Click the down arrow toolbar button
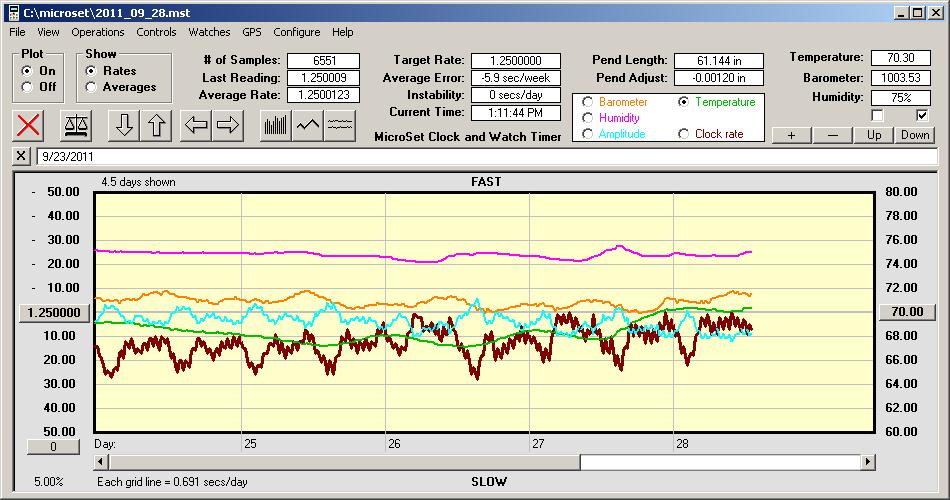This screenshot has width=950, height=500. [x=124, y=125]
